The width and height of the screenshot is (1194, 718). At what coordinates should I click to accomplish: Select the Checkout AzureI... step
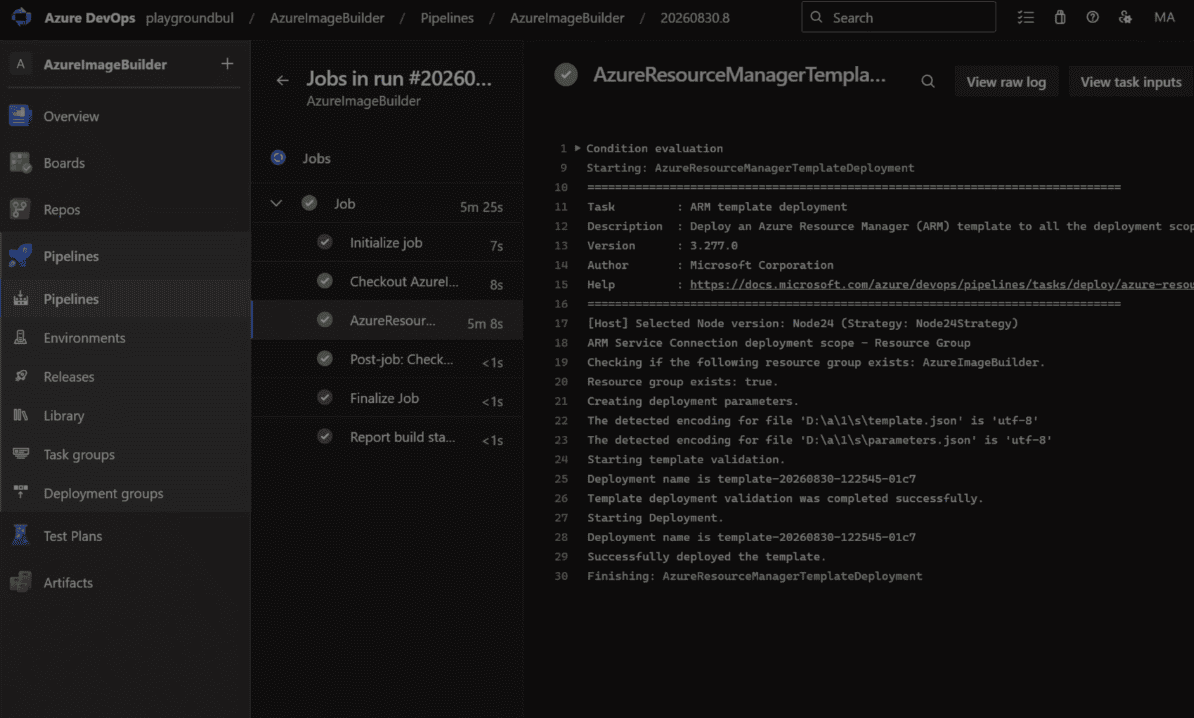[x=387, y=282]
